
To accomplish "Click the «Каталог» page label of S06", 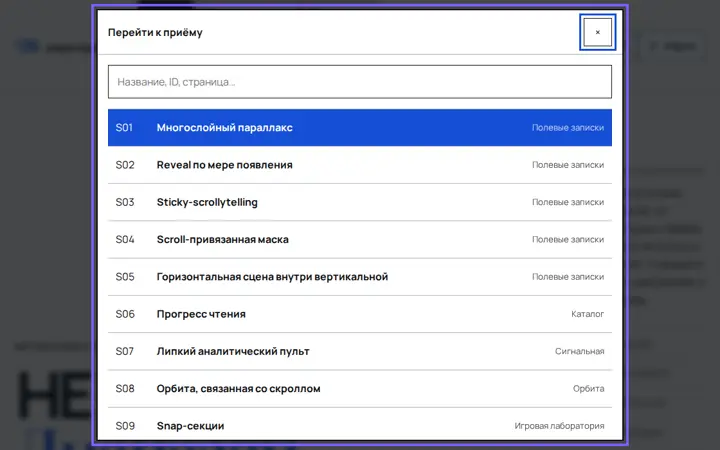I will [x=587, y=314].
